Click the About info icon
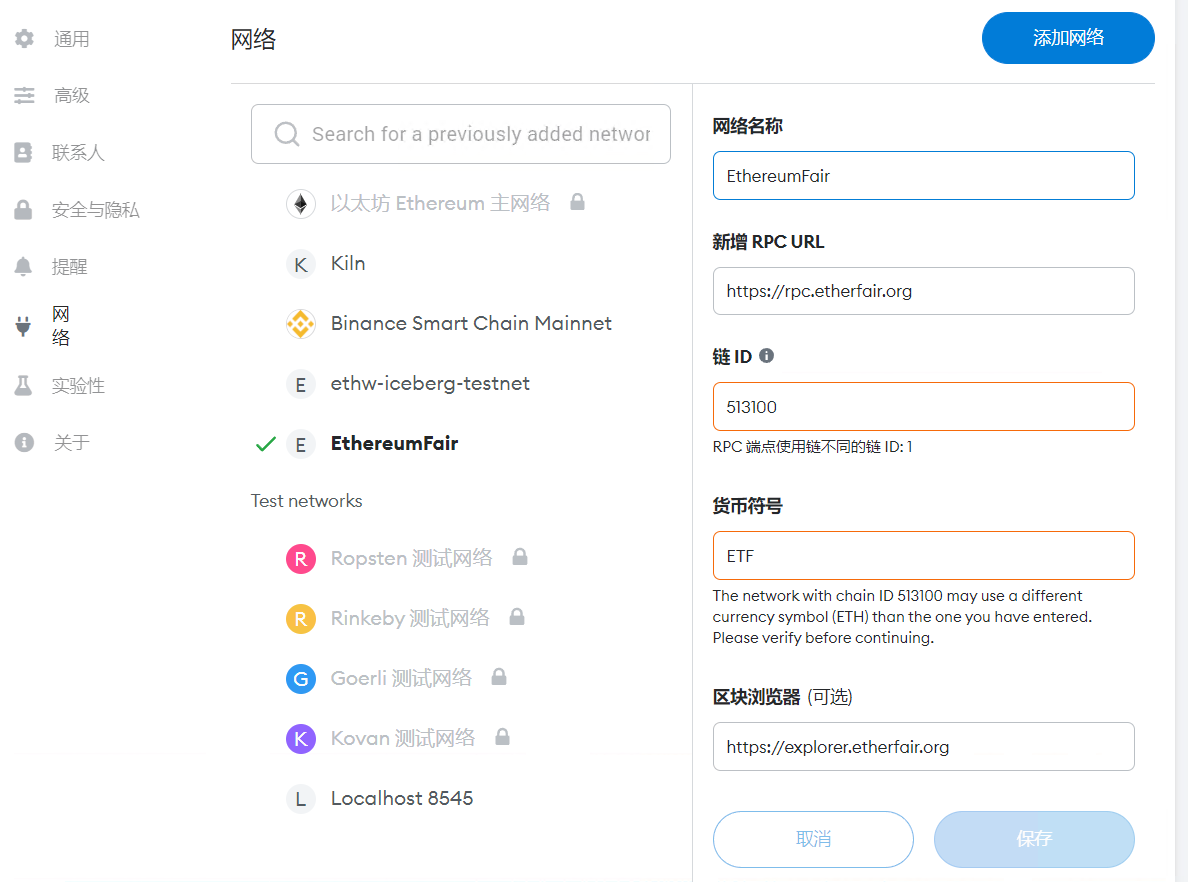1188x882 pixels. 24,442
